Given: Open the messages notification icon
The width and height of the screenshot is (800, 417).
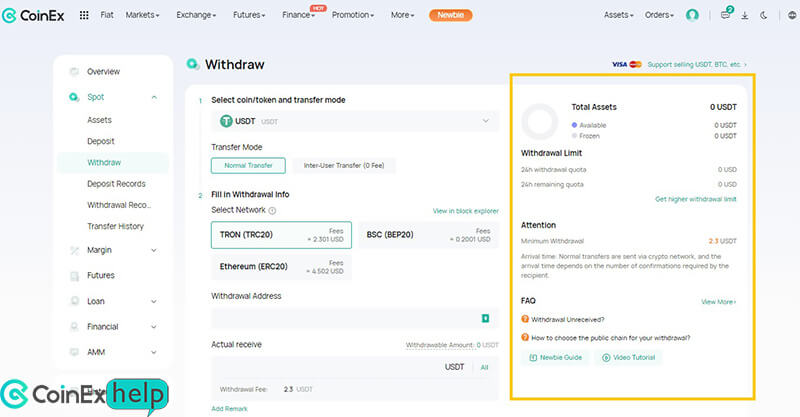Looking at the screenshot, I should [x=725, y=15].
